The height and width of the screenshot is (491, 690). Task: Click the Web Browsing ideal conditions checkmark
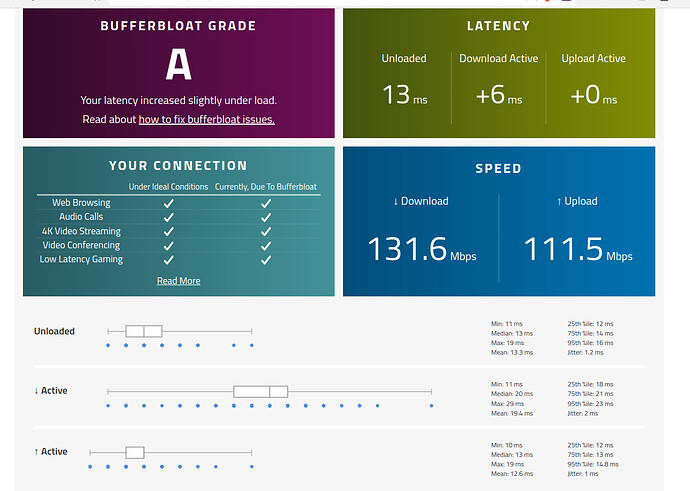[168, 203]
